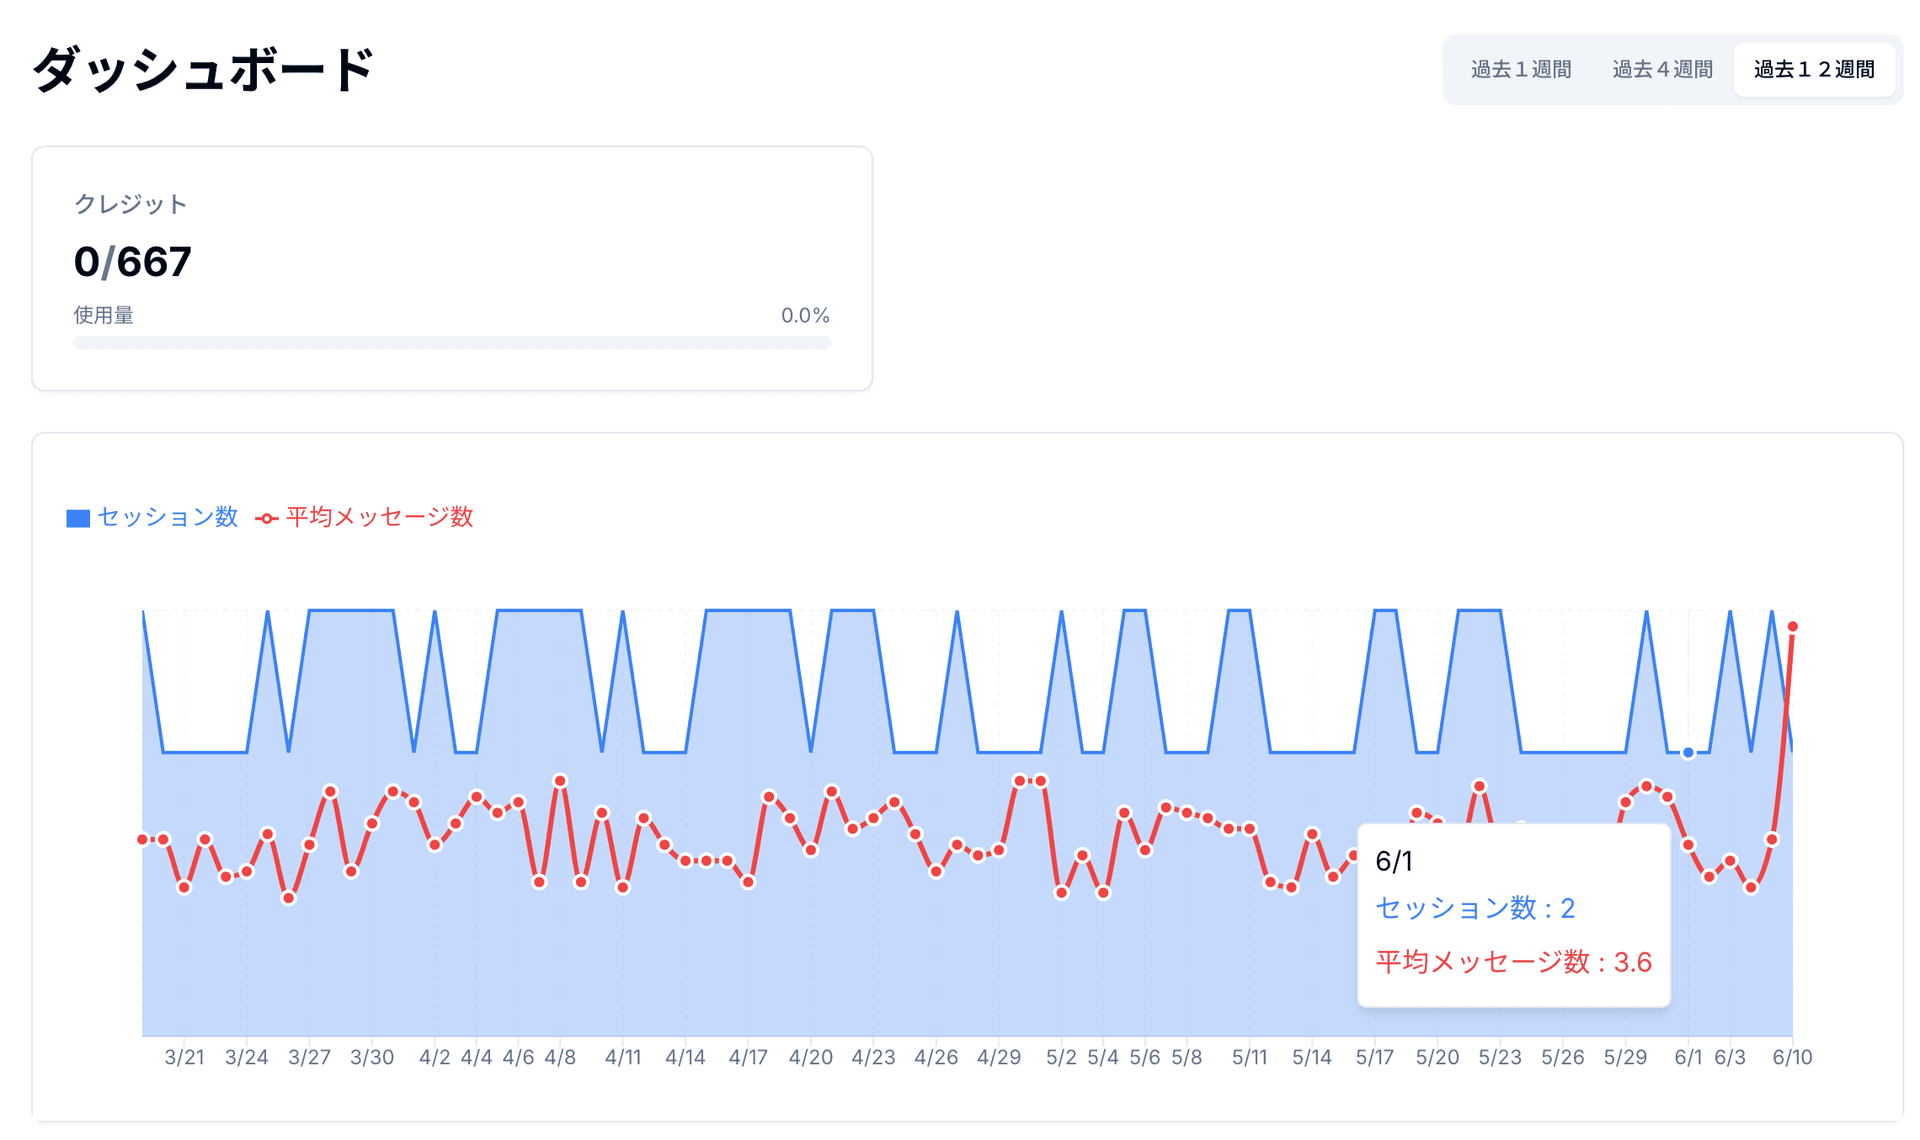Toggle the 平均メッセージ数 legend entry
1920x1140 pixels.
pos(379,517)
